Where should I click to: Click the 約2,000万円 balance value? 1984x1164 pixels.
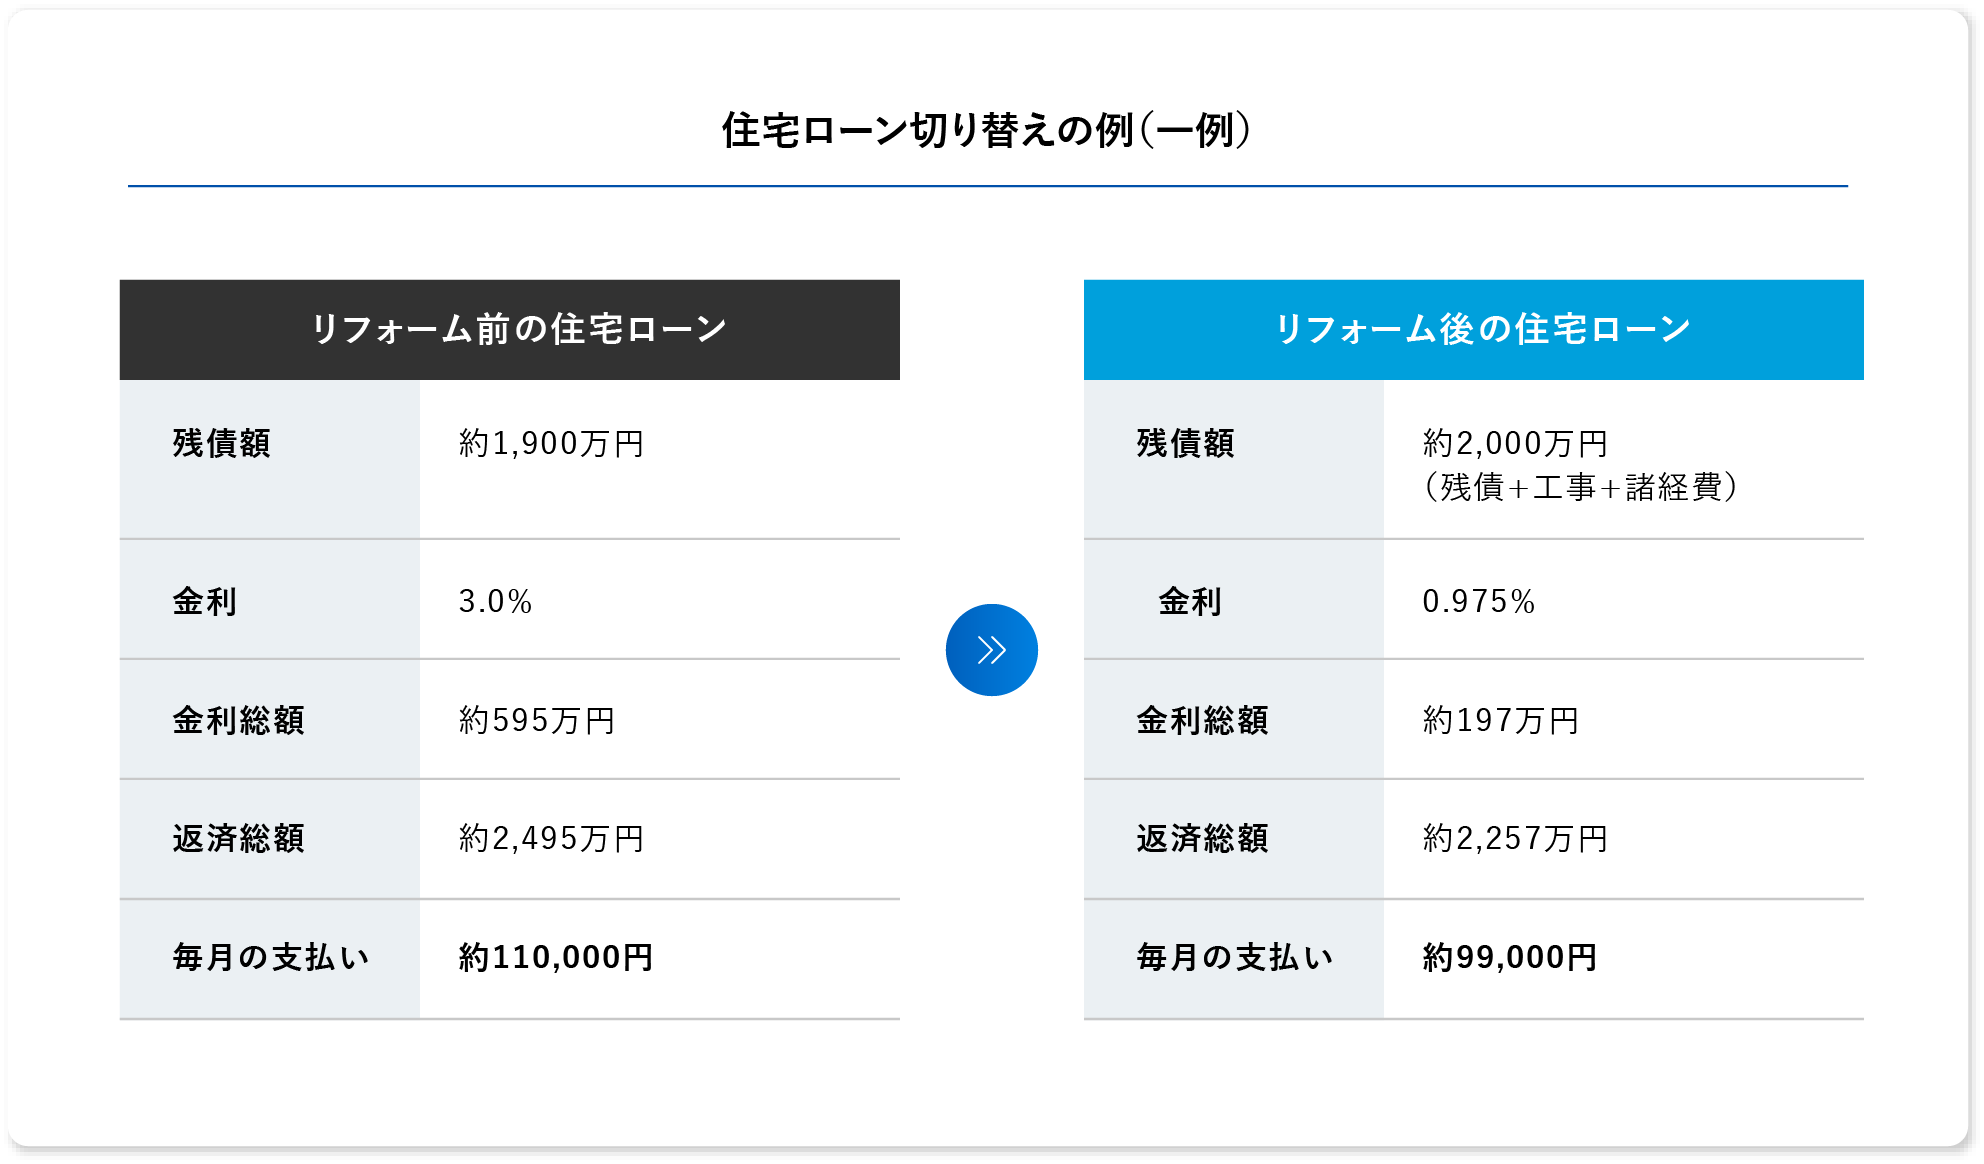click(1515, 443)
